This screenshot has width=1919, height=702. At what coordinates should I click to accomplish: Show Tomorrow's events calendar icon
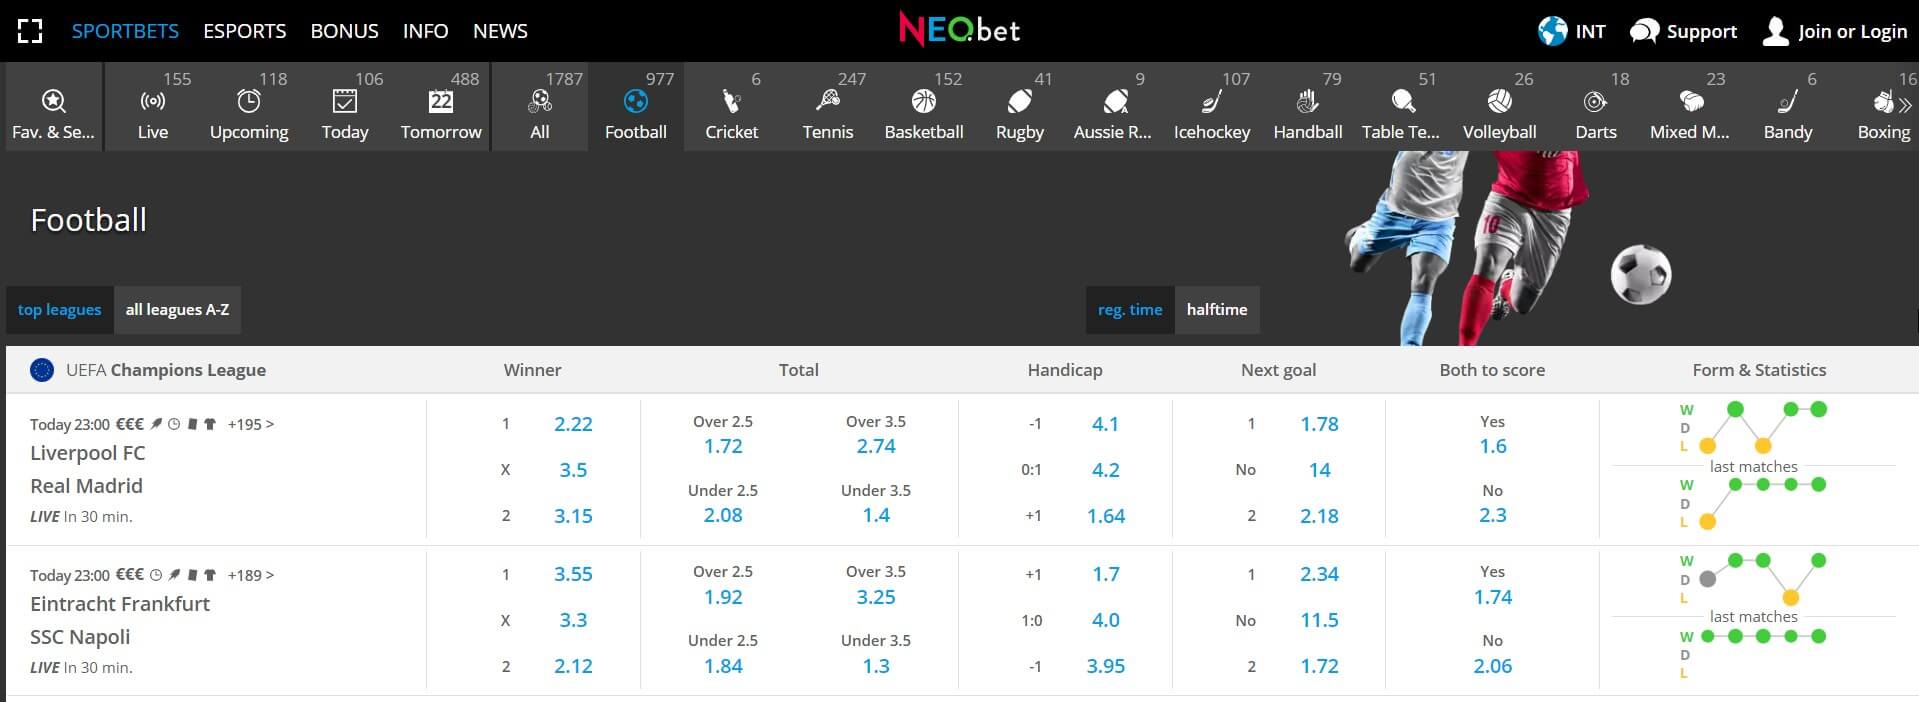441,101
